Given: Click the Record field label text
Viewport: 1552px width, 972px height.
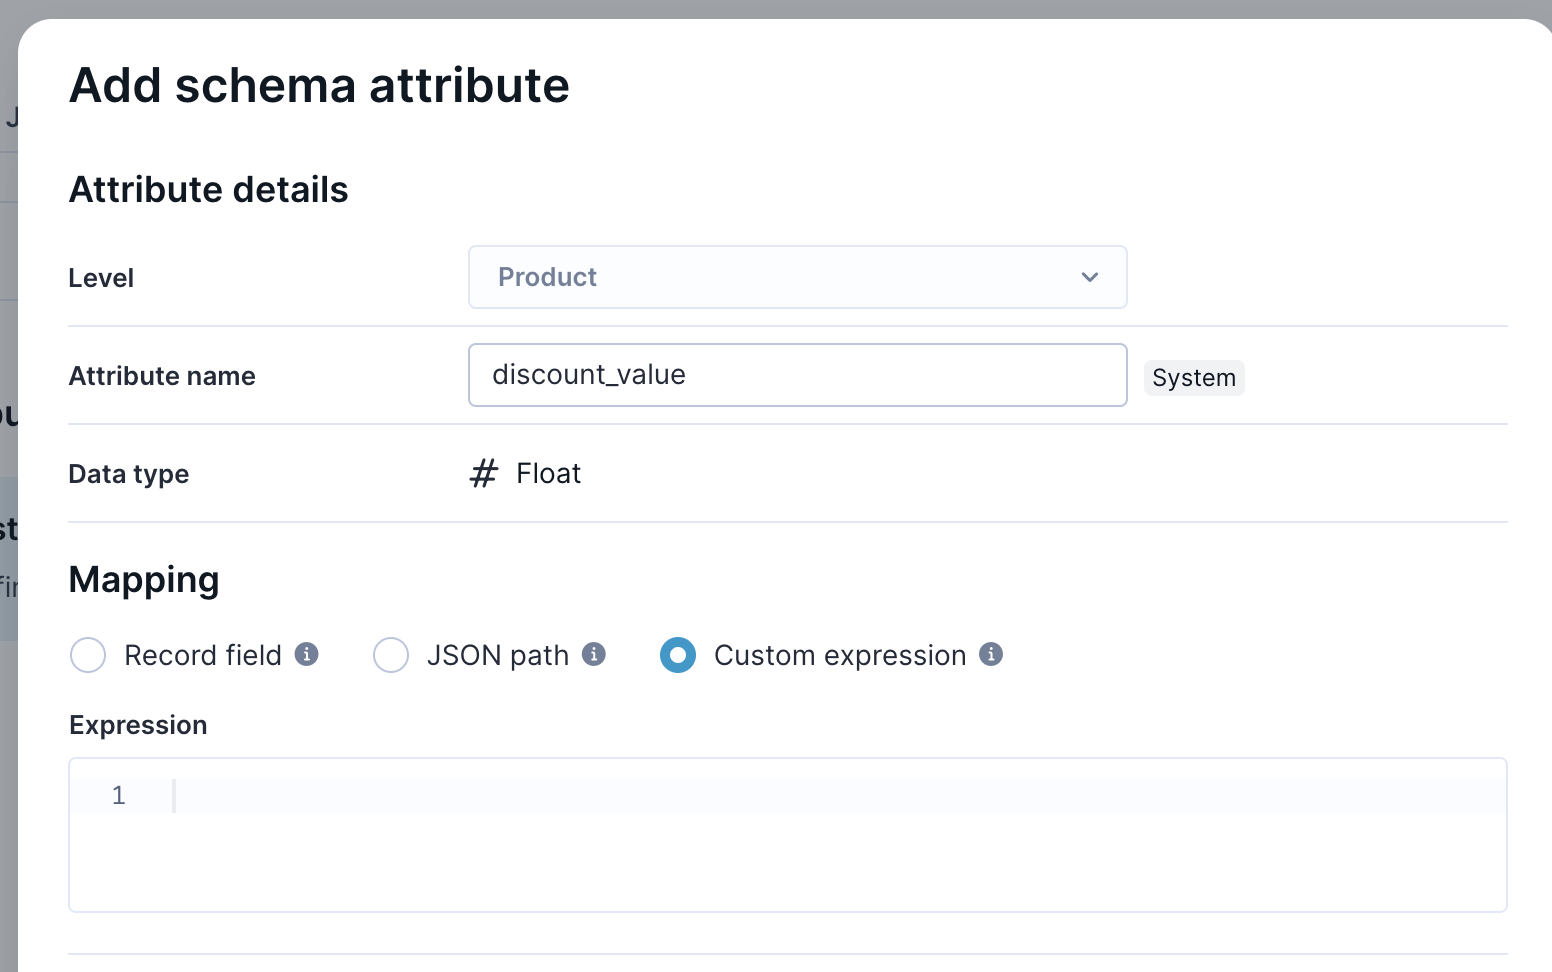Looking at the screenshot, I should click(x=203, y=655).
